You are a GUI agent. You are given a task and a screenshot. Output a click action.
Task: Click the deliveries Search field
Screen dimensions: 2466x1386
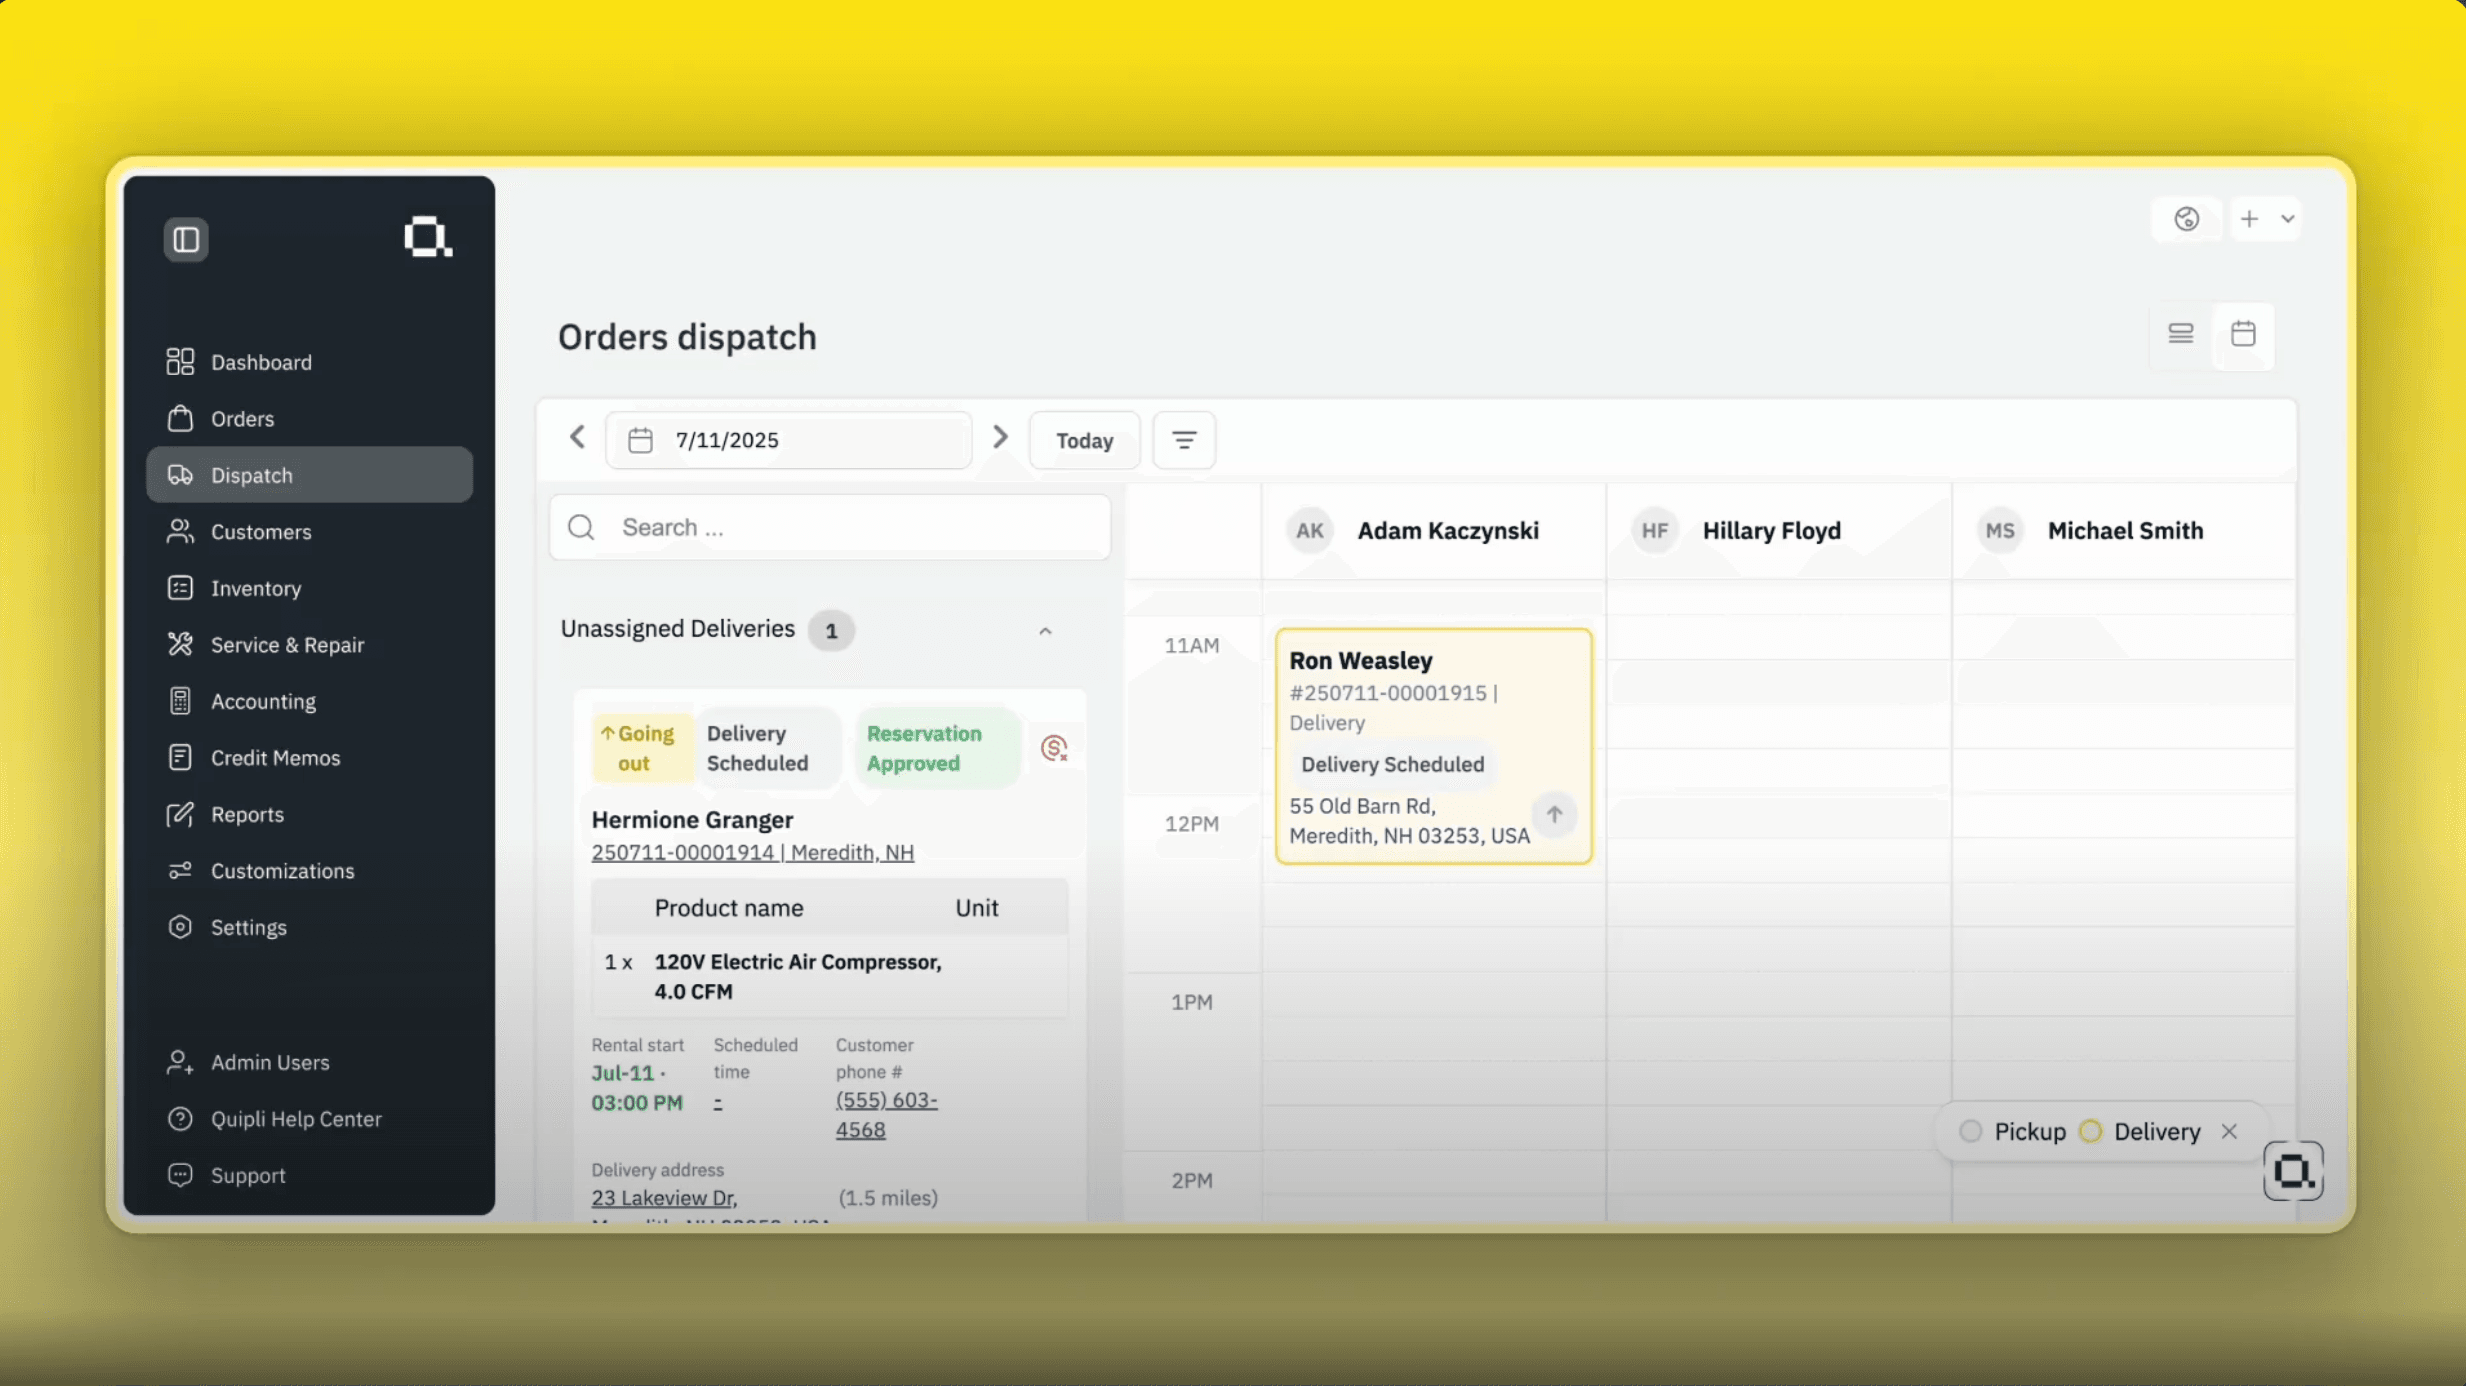click(830, 527)
